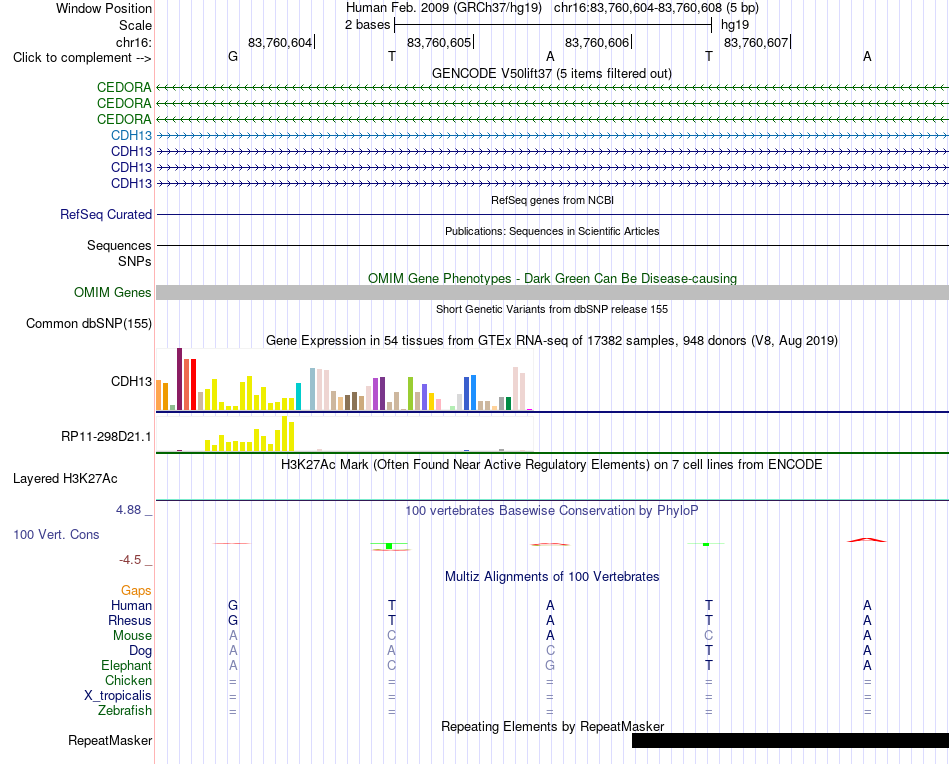Click the Gaps label in alignment track
This screenshot has height=764, width=950.
click(136, 590)
